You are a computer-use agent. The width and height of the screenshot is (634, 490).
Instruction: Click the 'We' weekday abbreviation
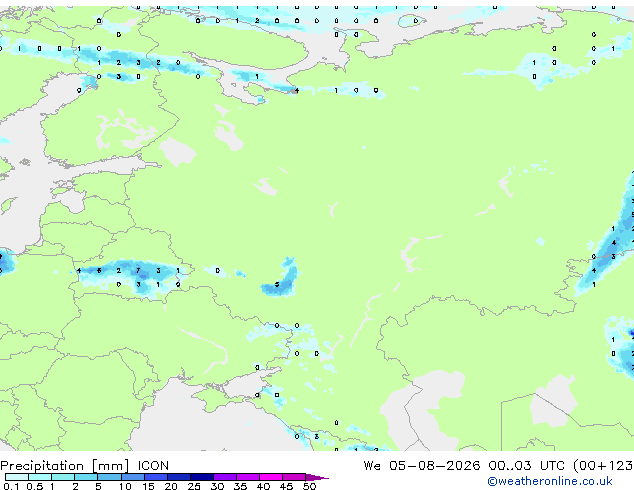point(372,466)
